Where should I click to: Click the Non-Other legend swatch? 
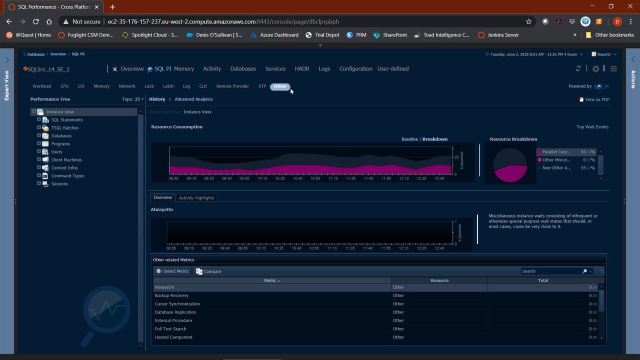pos(540,168)
